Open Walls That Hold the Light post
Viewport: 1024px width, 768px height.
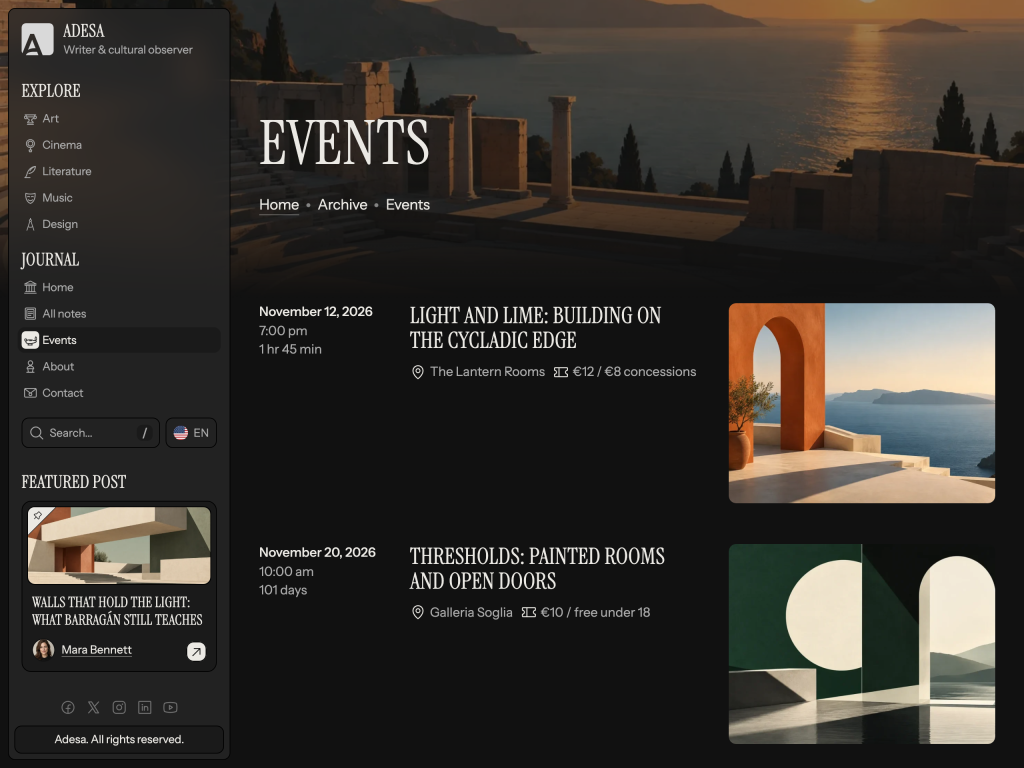(118, 611)
